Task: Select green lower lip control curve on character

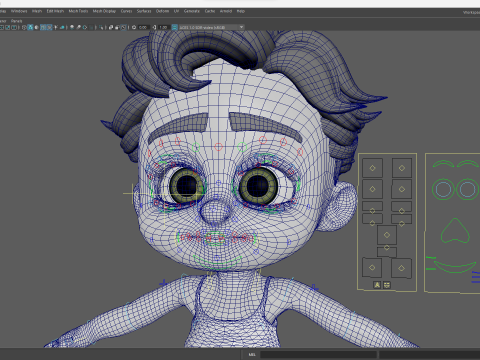Action: click(x=218, y=262)
